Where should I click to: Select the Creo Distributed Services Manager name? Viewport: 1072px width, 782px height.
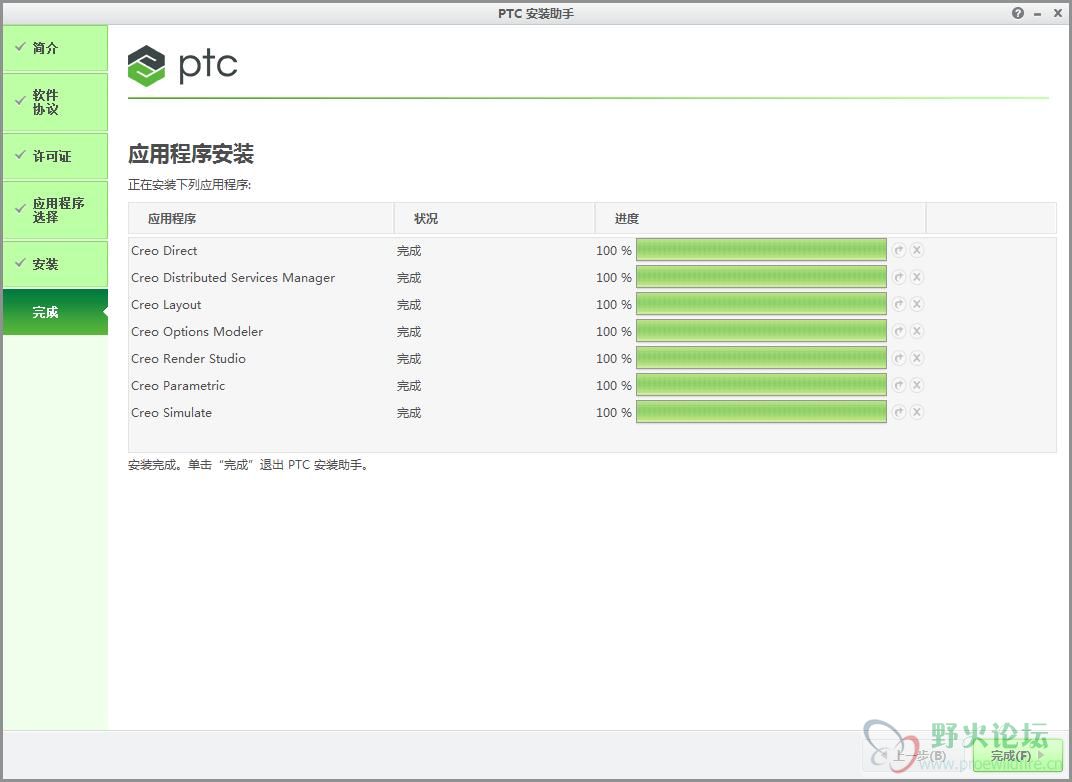(233, 278)
